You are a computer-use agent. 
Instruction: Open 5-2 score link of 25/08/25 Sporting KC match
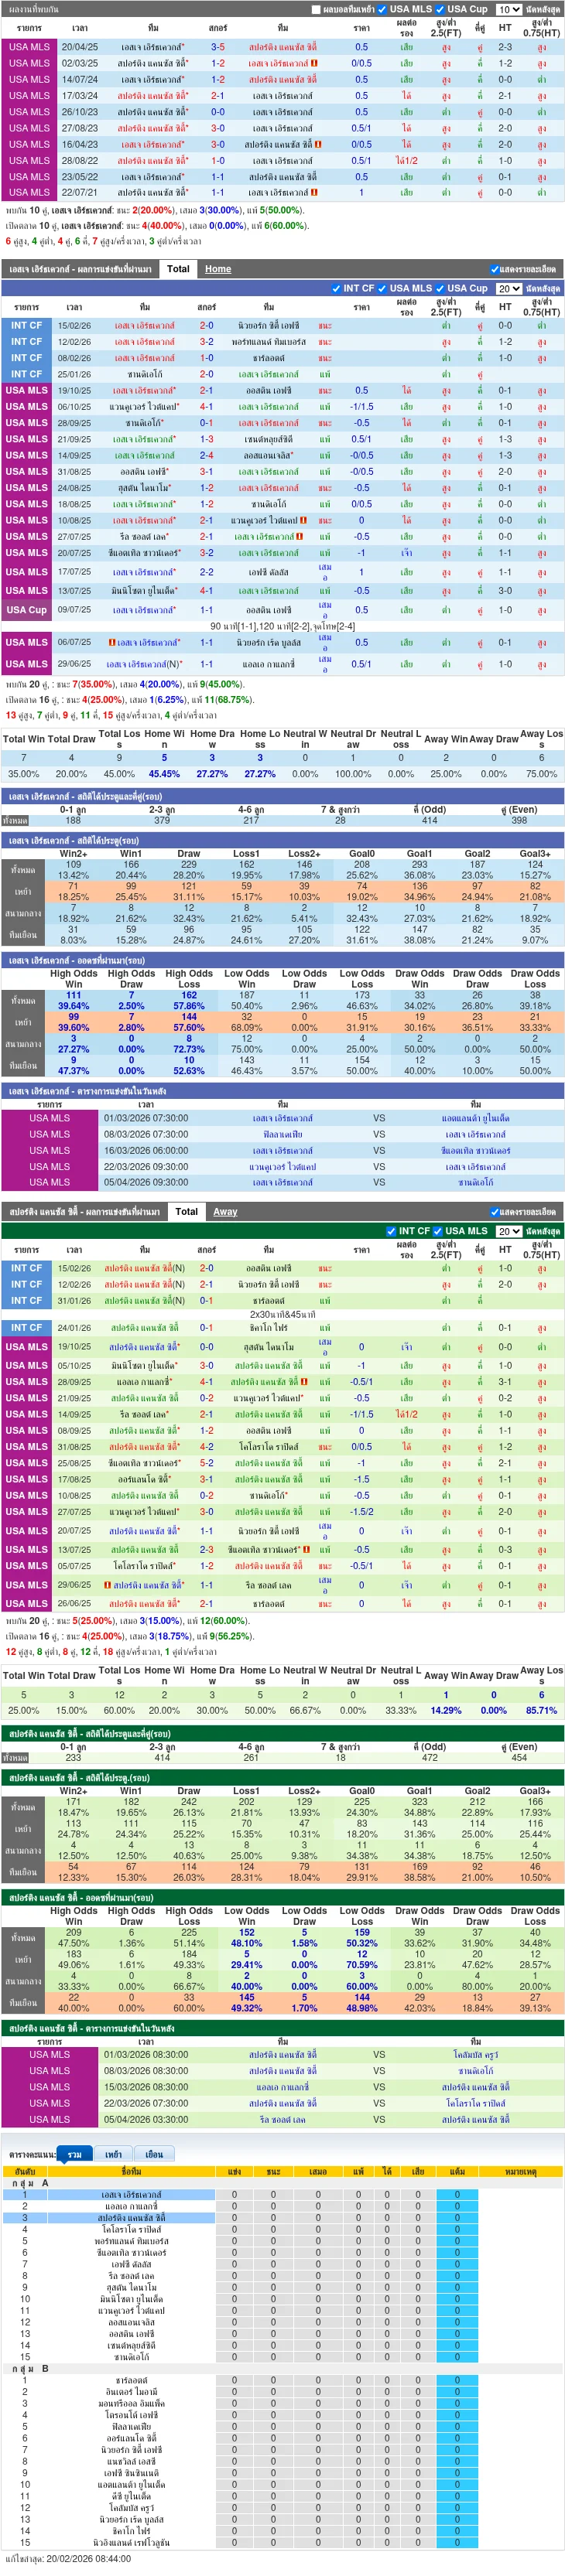pos(206,1463)
